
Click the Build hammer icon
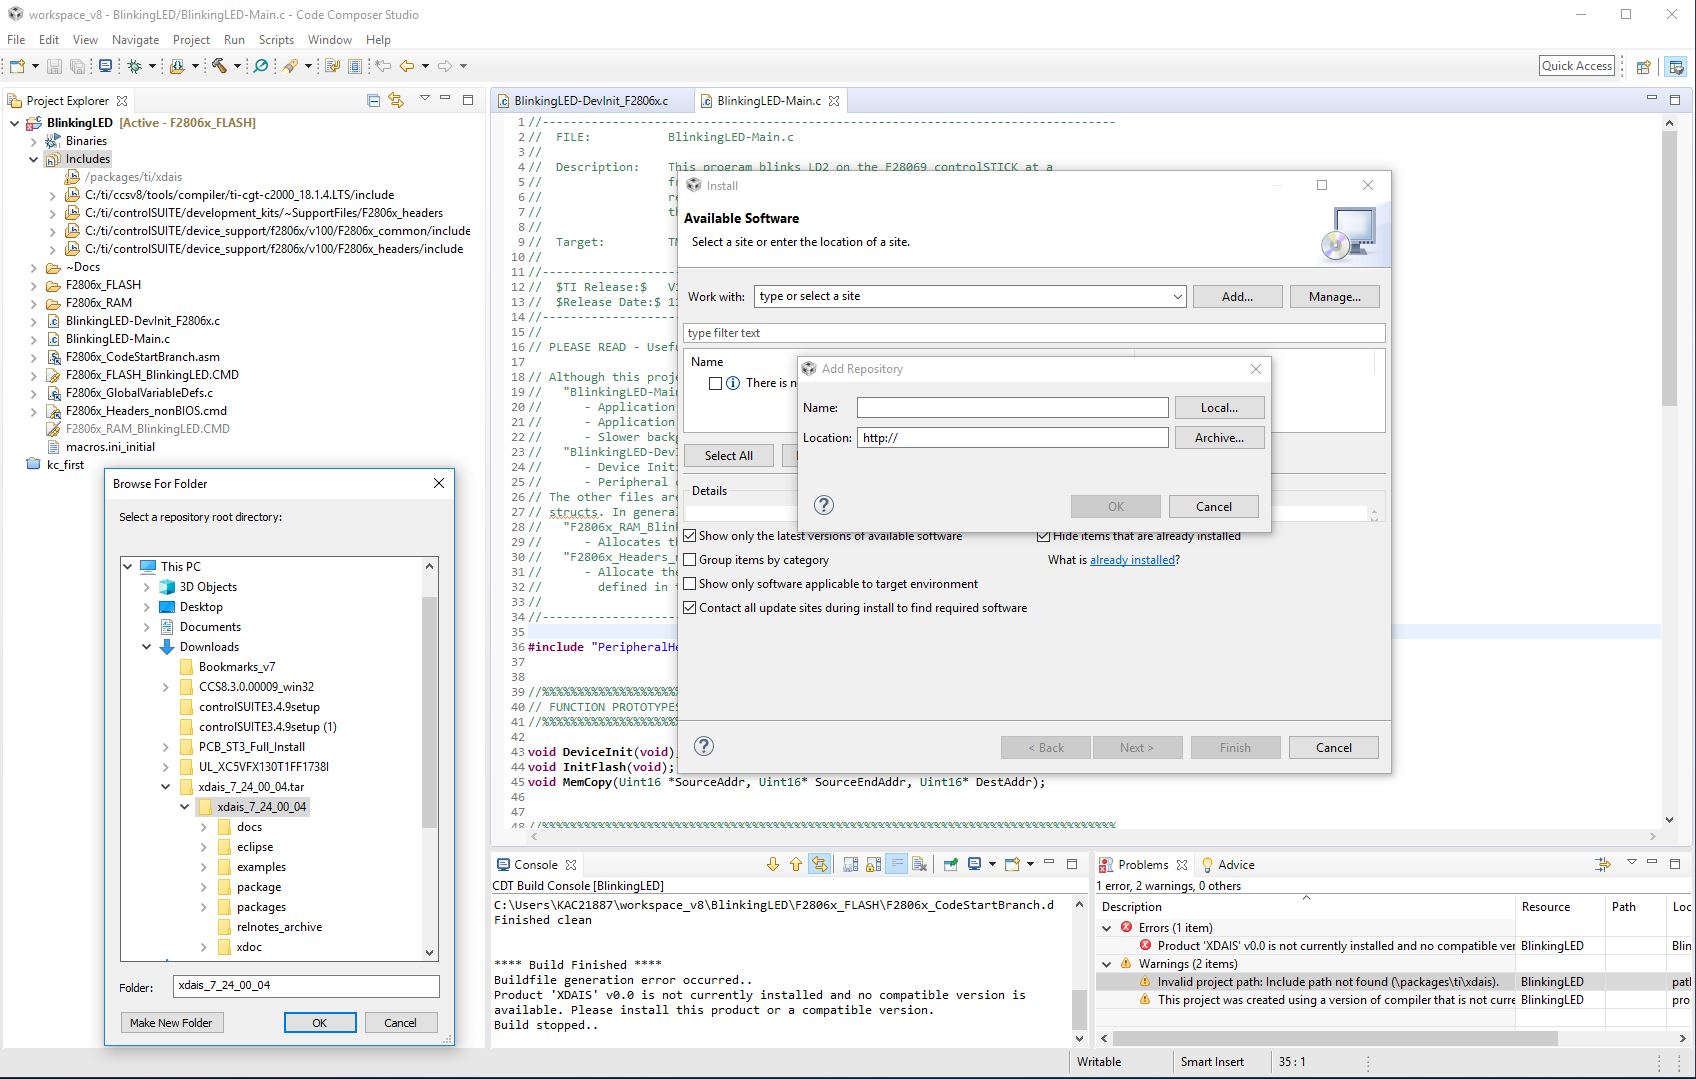tap(219, 66)
